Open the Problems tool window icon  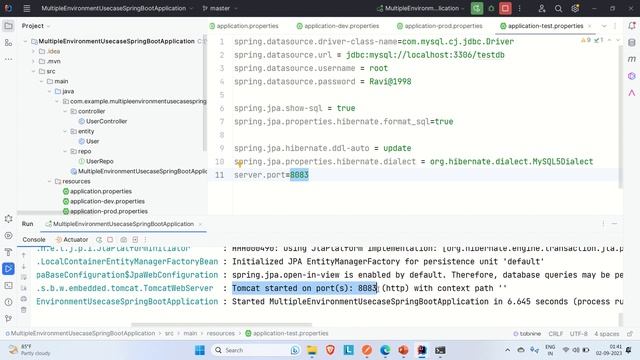(8, 302)
